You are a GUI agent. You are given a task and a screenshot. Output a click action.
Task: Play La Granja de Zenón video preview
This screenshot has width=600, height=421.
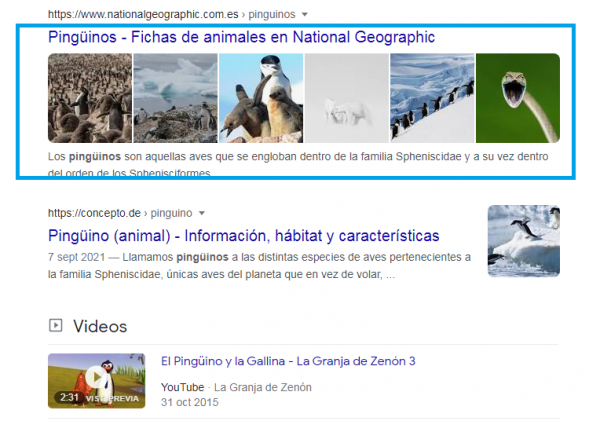click(96, 380)
